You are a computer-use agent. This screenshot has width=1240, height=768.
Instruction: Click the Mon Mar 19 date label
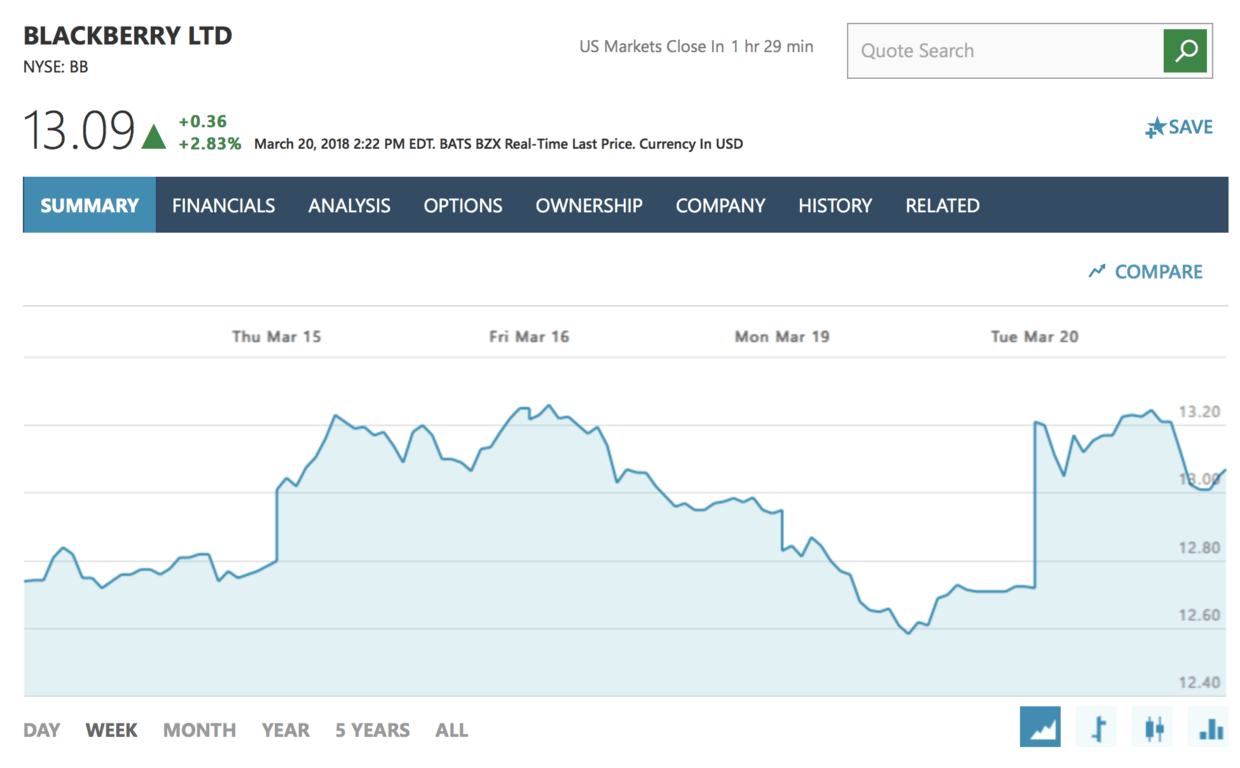(x=782, y=336)
